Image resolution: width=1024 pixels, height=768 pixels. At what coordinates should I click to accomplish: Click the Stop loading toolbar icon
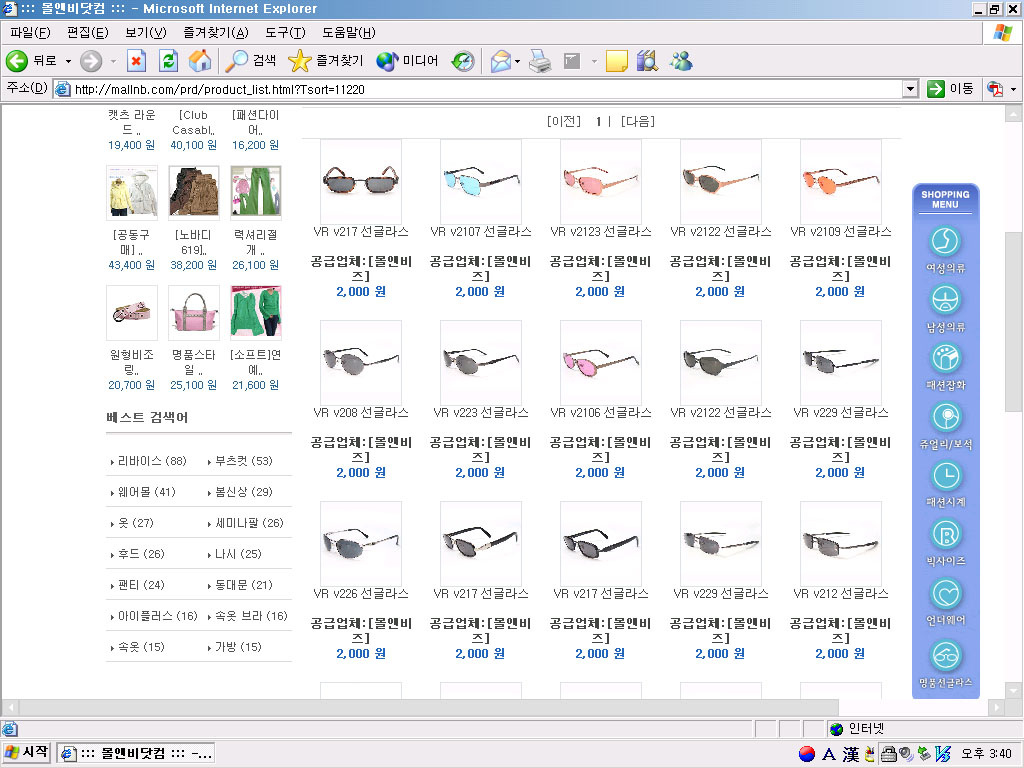[x=136, y=61]
